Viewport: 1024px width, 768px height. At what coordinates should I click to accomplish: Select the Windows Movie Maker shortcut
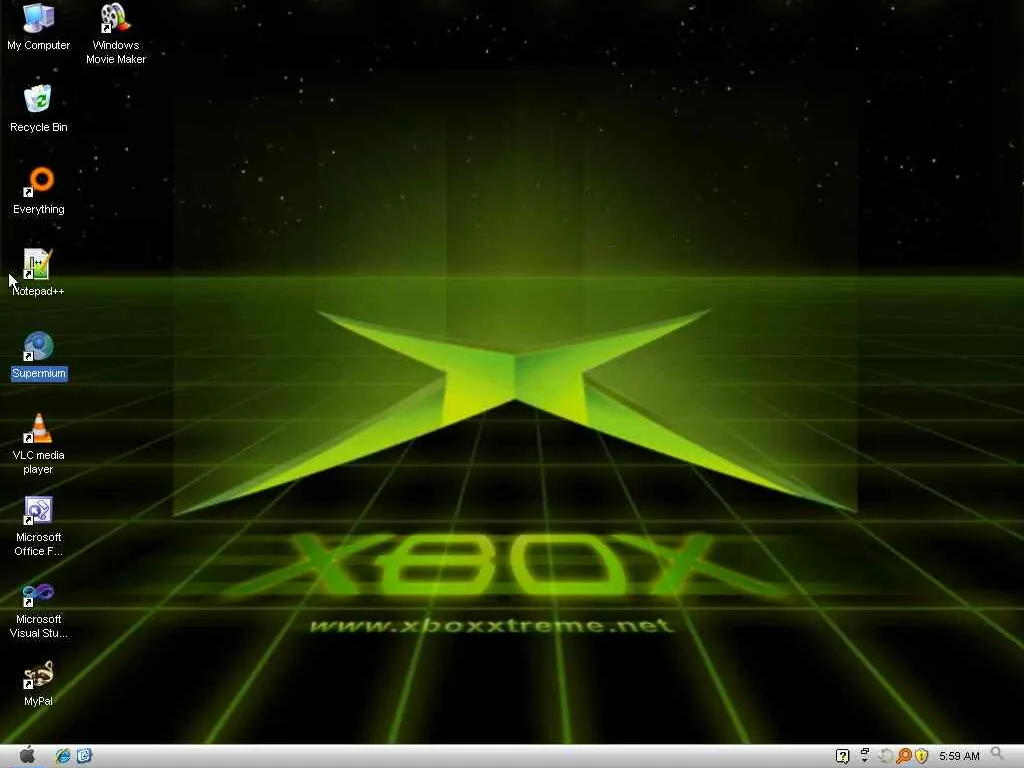tap(116, 34)
